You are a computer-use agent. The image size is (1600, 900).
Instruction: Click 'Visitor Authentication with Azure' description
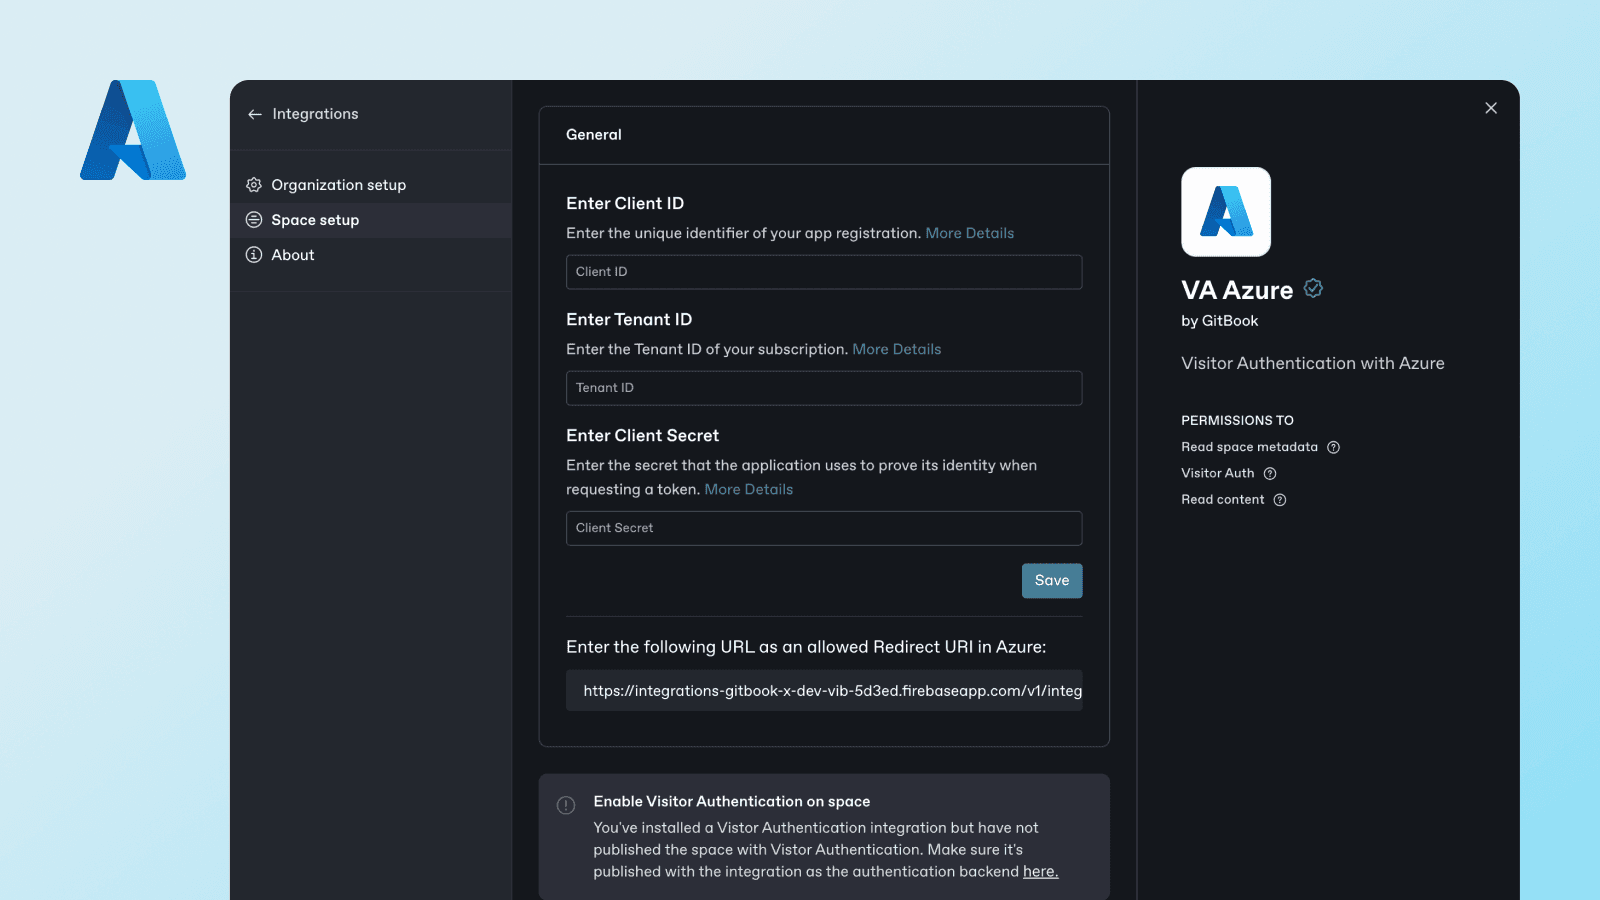coord(1313,363)
